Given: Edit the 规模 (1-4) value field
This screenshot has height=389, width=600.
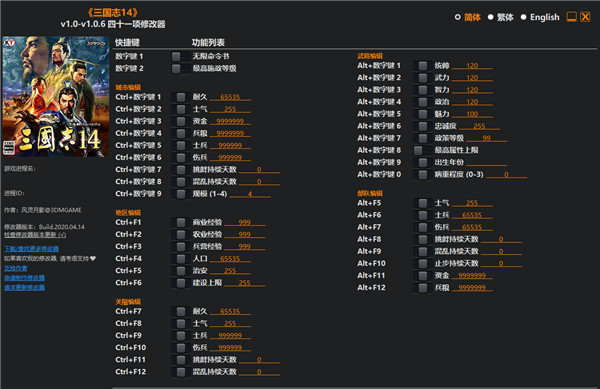Looking at the screenshot, I should 250,194.
